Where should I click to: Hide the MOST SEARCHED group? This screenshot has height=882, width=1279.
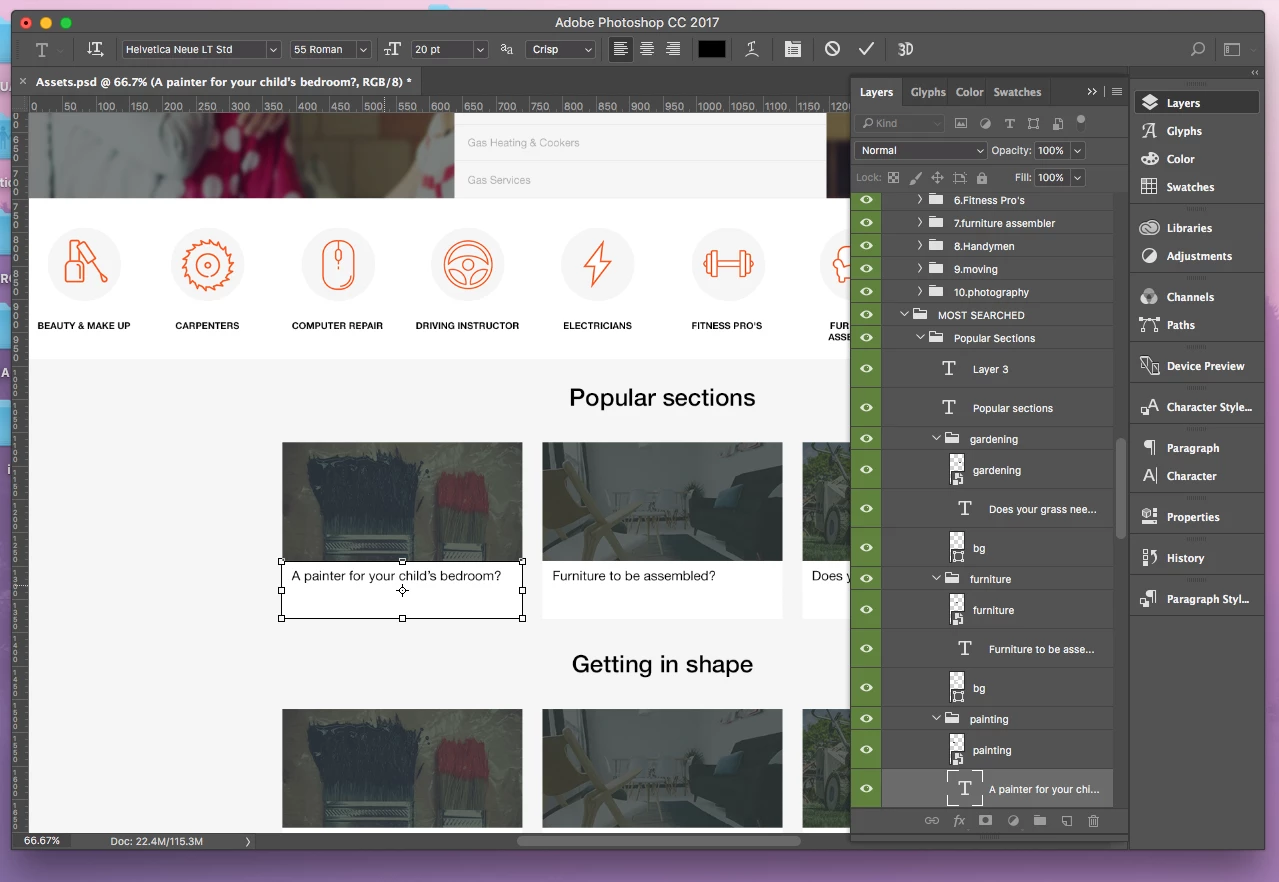pyautogui.click(x=866, y=315)
